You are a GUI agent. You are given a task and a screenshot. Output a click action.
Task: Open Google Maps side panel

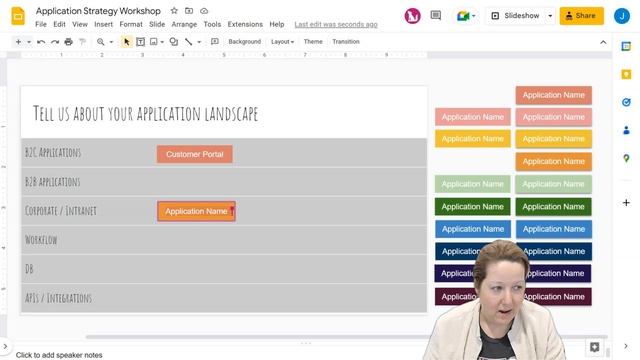(x=626, y=158)
